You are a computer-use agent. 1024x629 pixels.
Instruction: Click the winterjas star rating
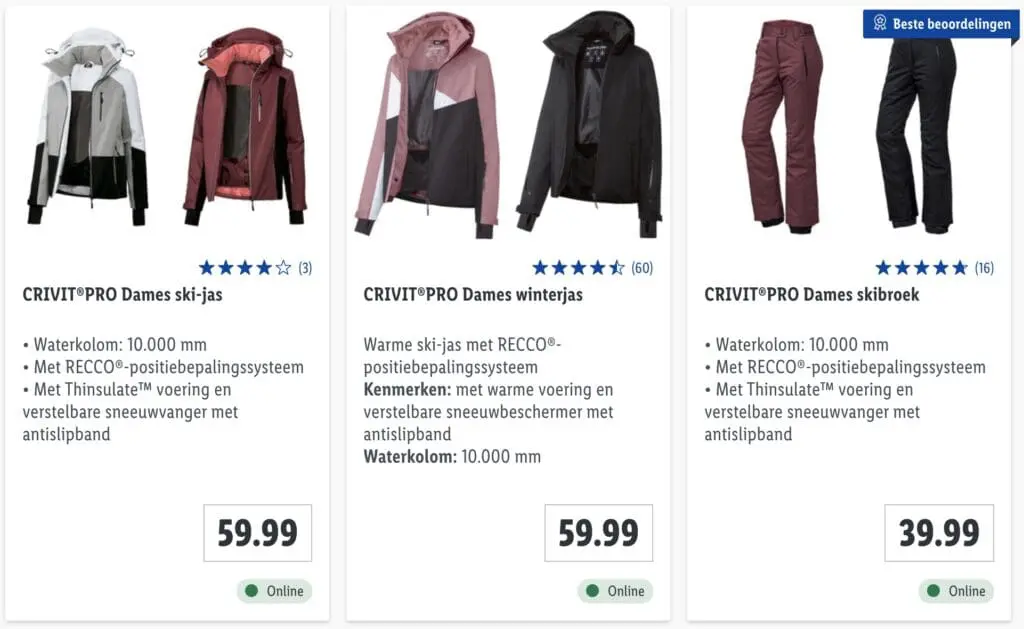click(x=578, y=268)
